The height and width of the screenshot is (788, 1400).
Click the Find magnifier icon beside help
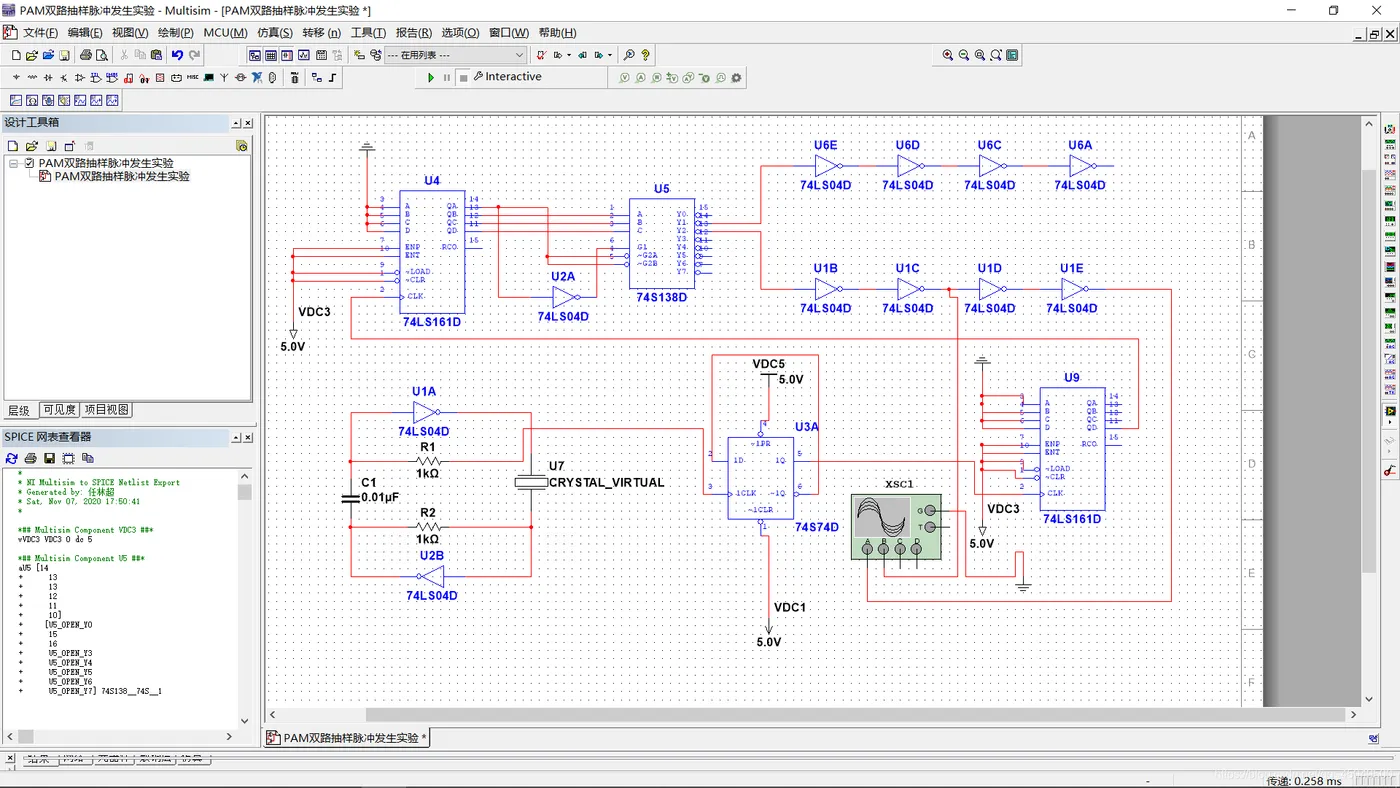(629, 55)
